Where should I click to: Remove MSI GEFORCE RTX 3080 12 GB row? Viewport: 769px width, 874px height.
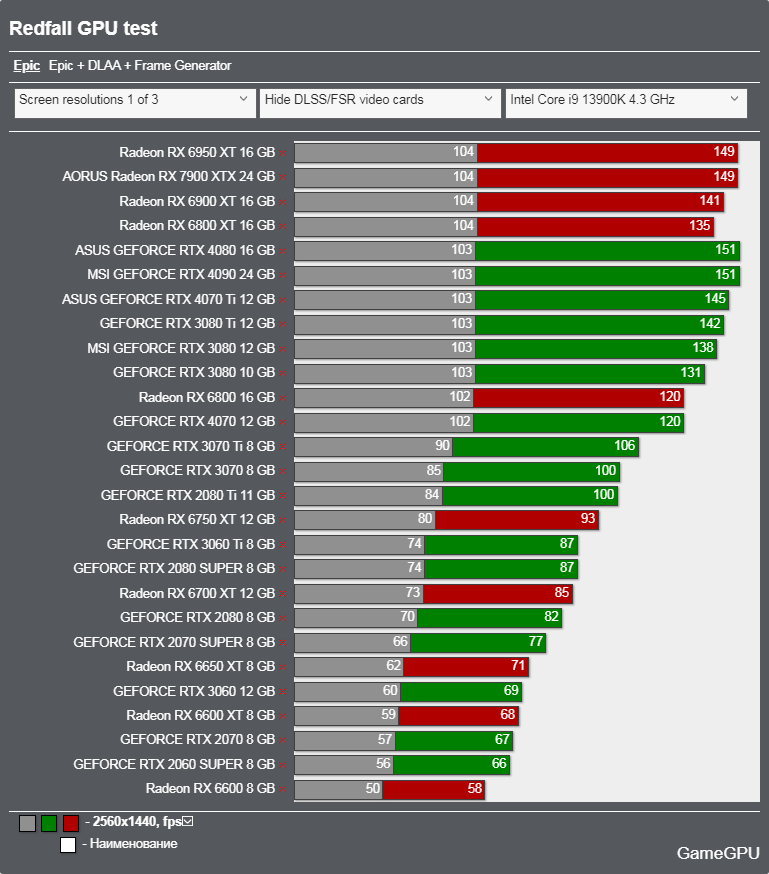point(283,349)
